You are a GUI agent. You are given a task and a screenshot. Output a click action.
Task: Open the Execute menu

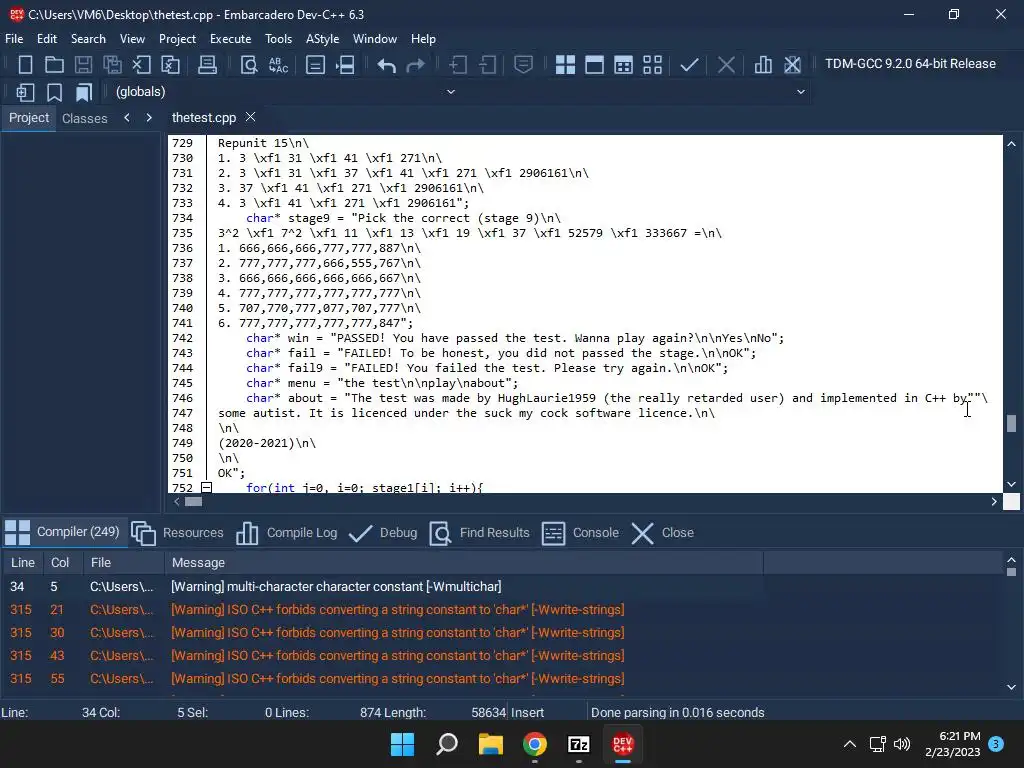coord(231,39)
